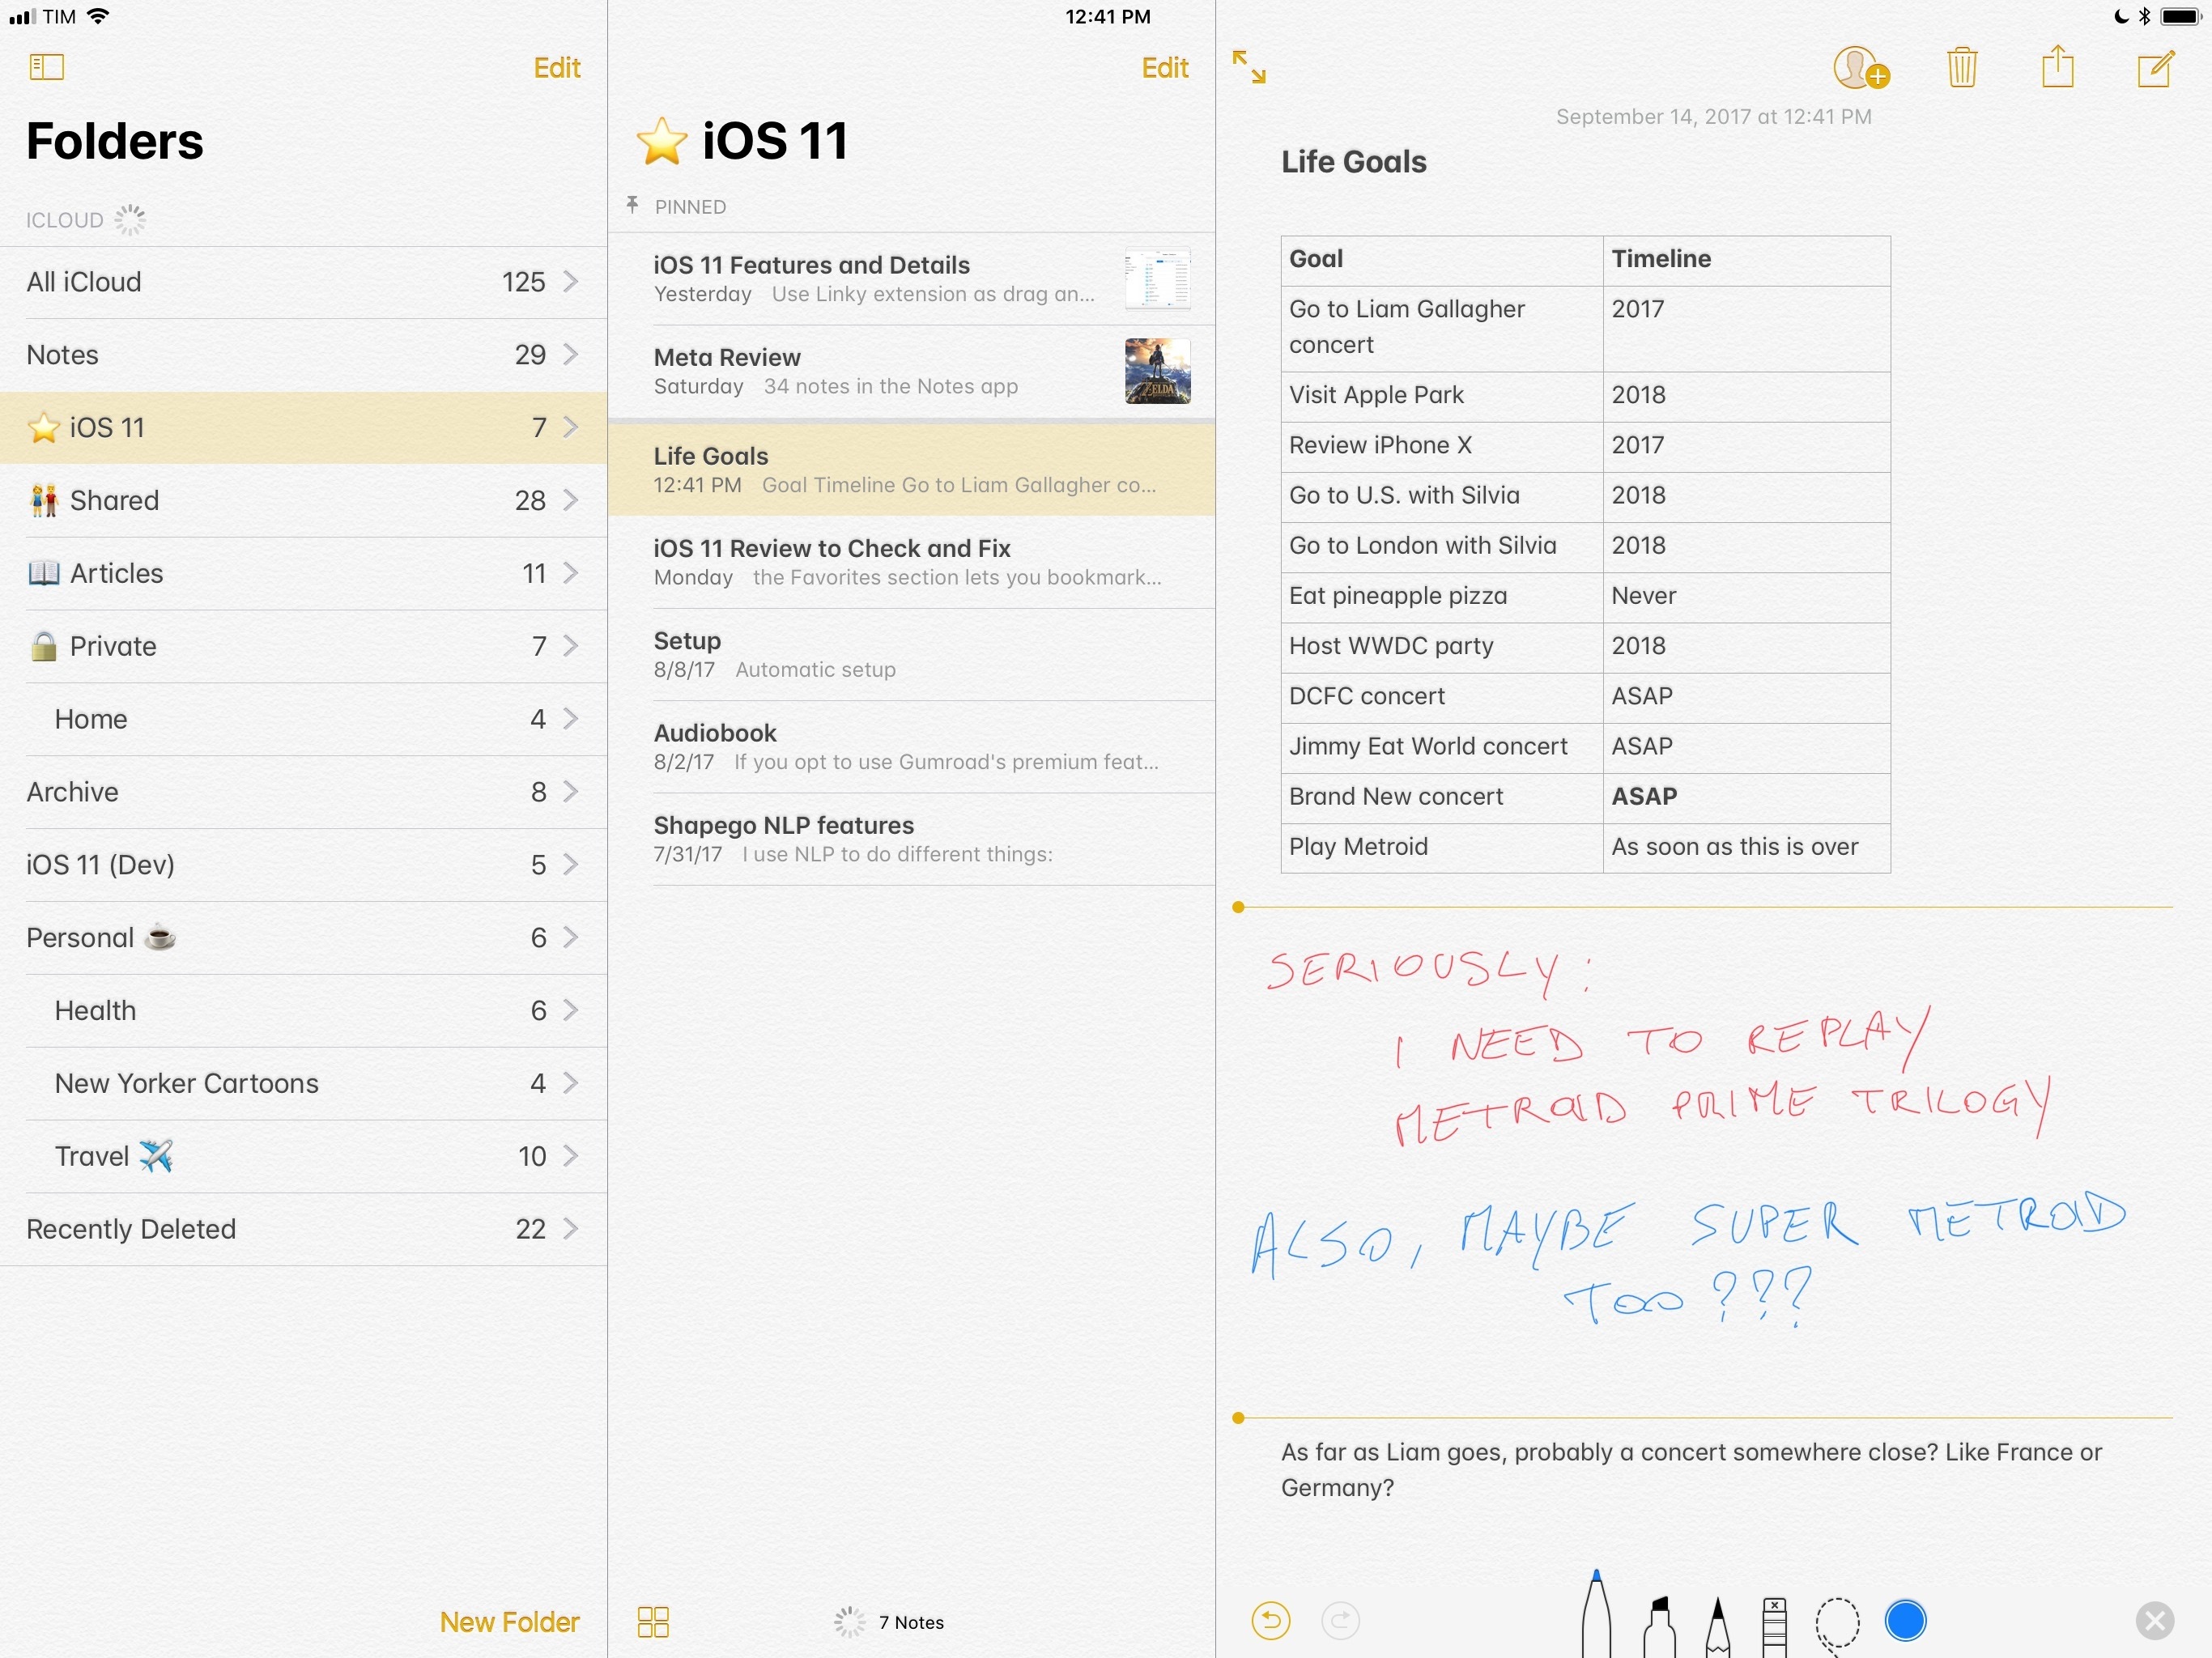Tap the bold ASAP cell for Brand New concert

1746,798
